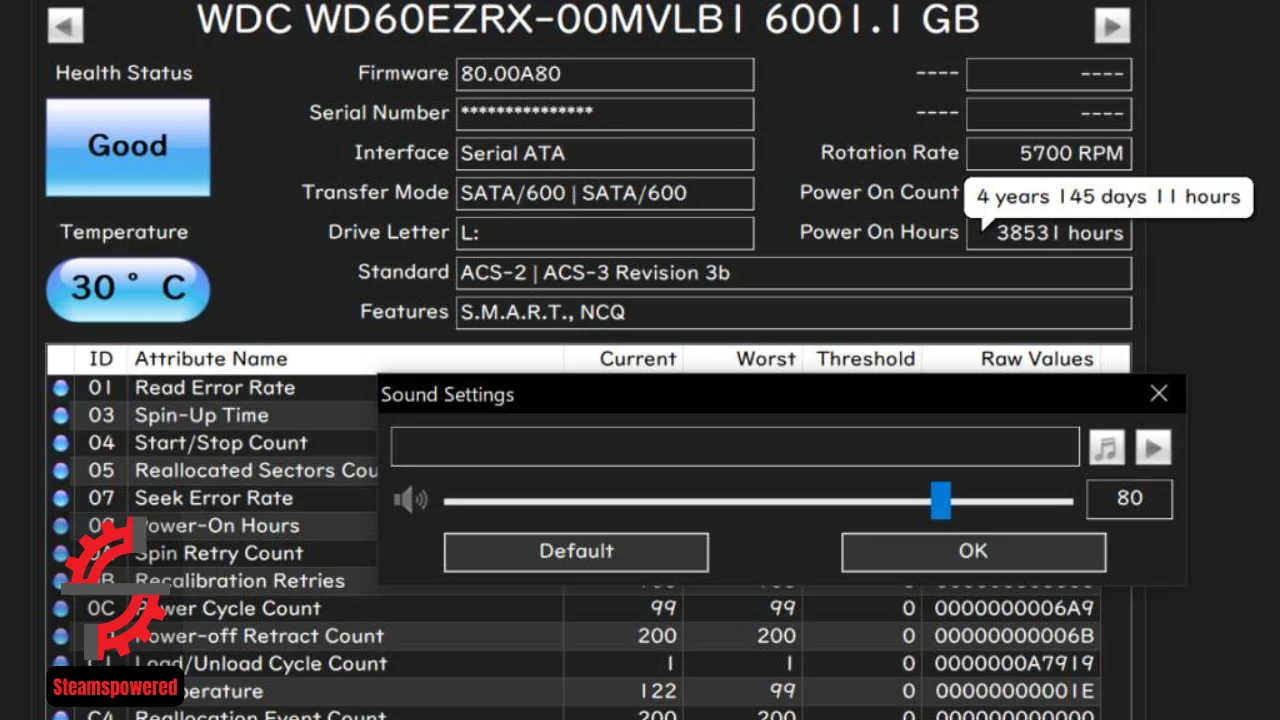Viewport: 1280px width, 720px height.
Task: Select the Start/Stop Count row
Action: tap(212, 443)
